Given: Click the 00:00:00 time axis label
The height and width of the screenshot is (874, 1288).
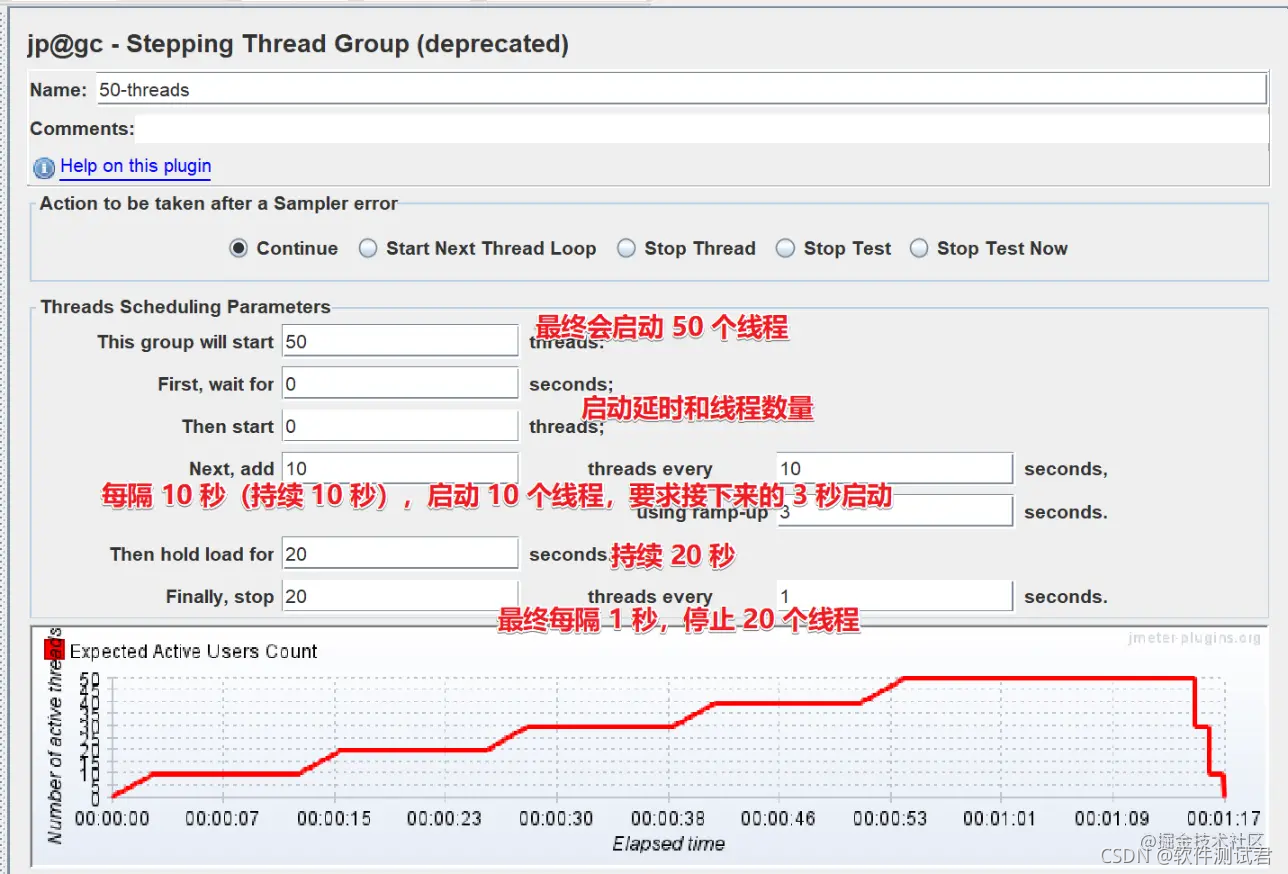Looking at the screenshot, I should (112, 818).
